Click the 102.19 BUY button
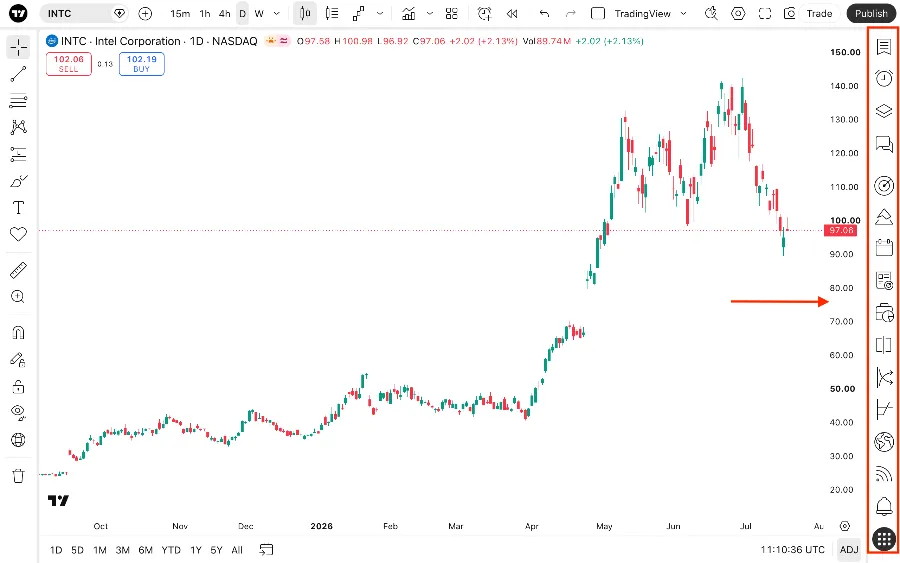This screenshot has height=563, width=900. tap(142, 64)
